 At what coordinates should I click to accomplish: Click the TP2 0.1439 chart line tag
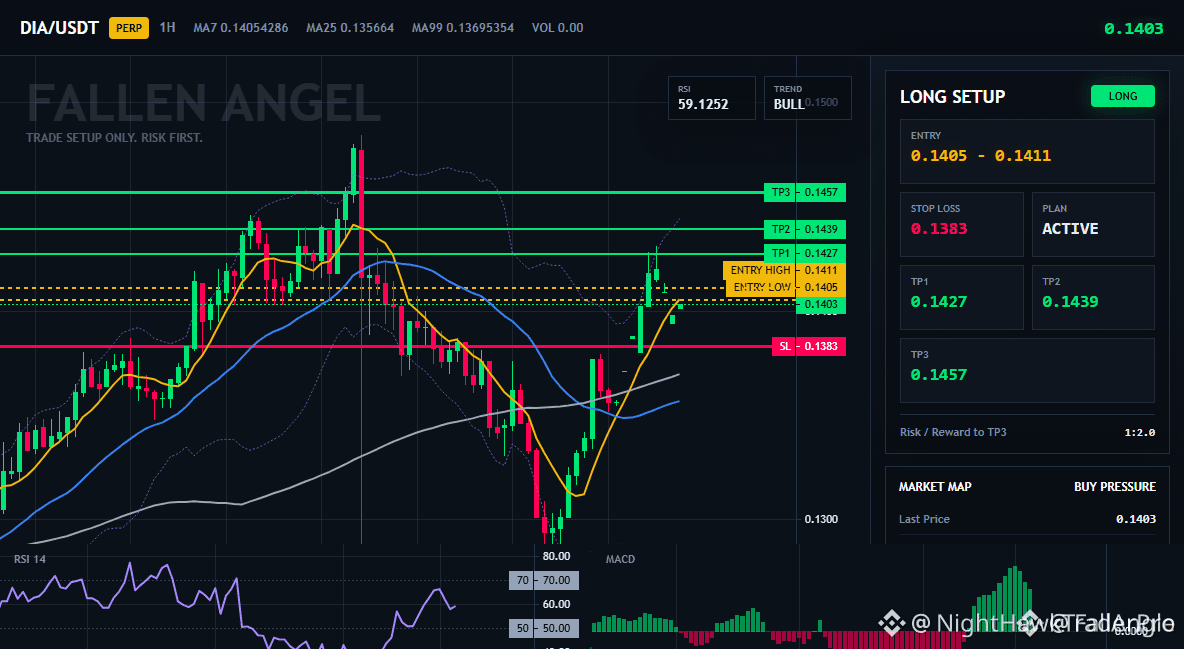(804, 229)
